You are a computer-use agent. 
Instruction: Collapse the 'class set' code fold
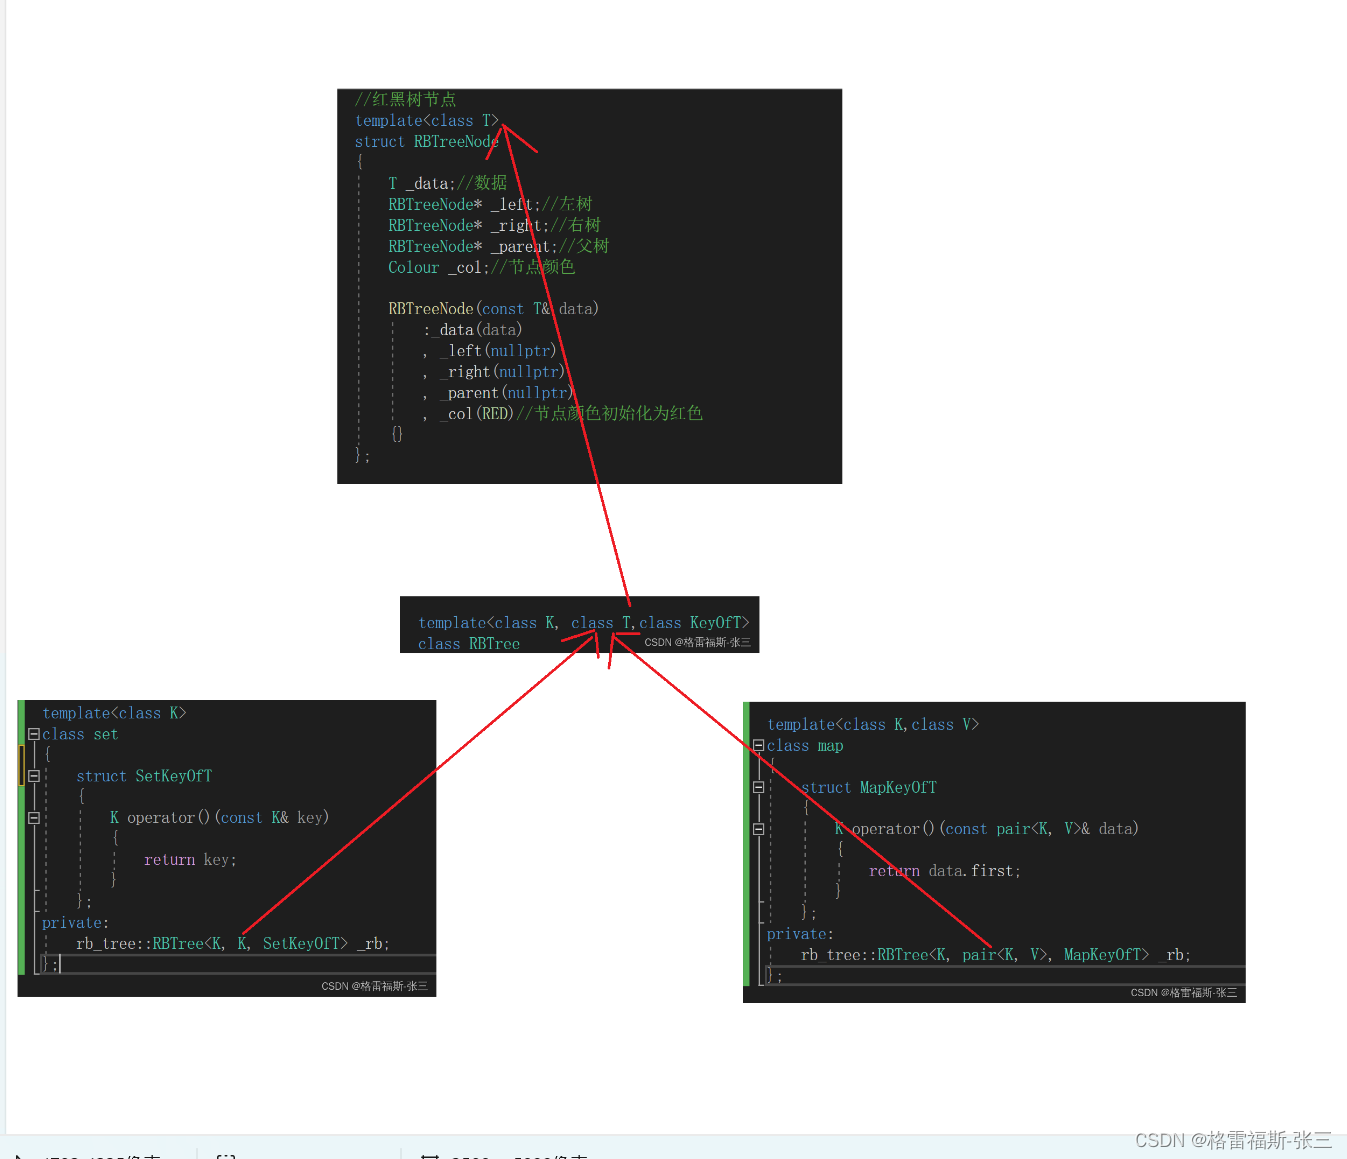click(34, 734)
